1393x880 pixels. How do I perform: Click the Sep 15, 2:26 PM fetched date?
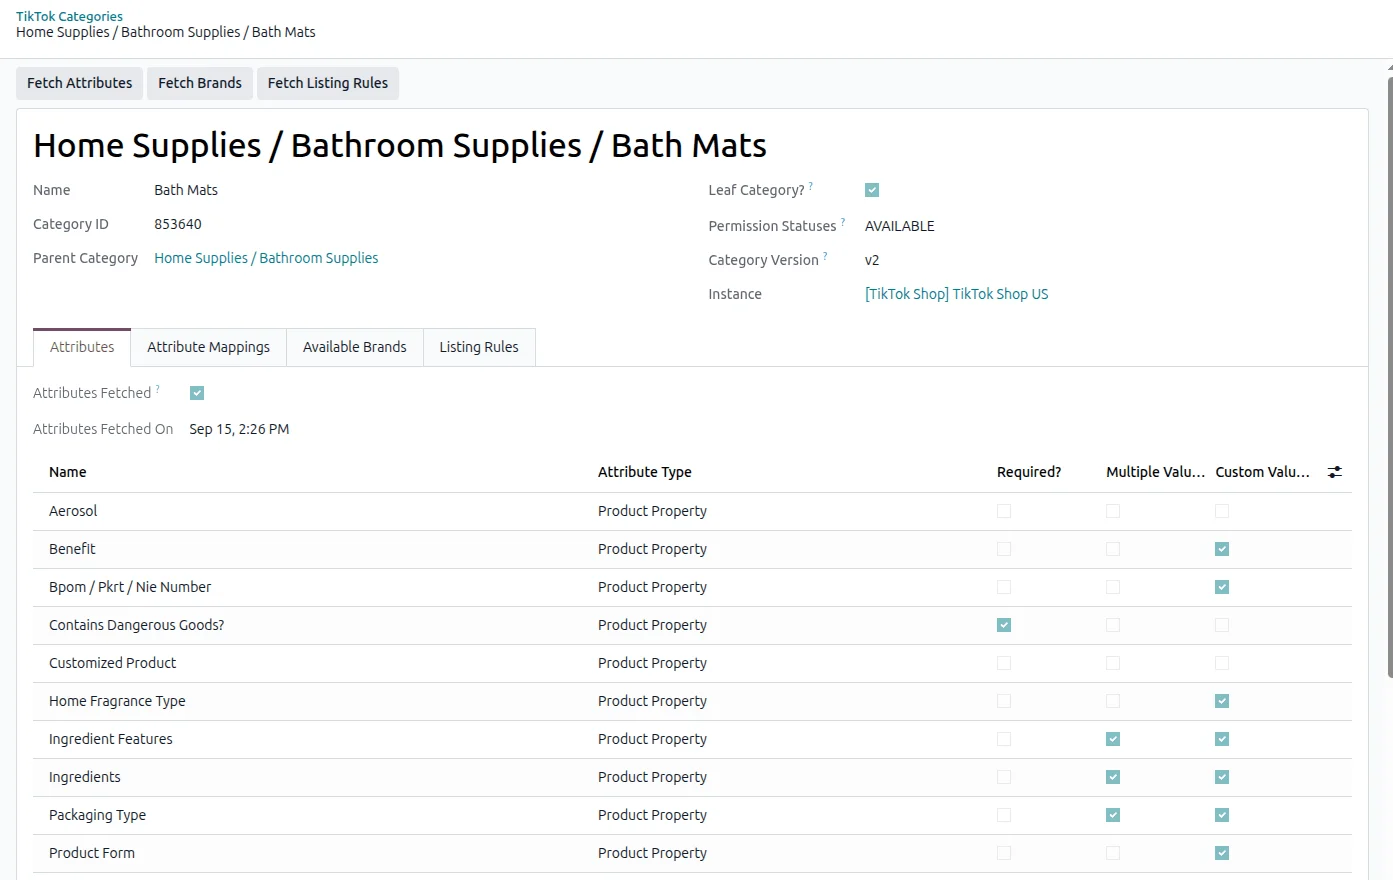(x=239, y=429)
